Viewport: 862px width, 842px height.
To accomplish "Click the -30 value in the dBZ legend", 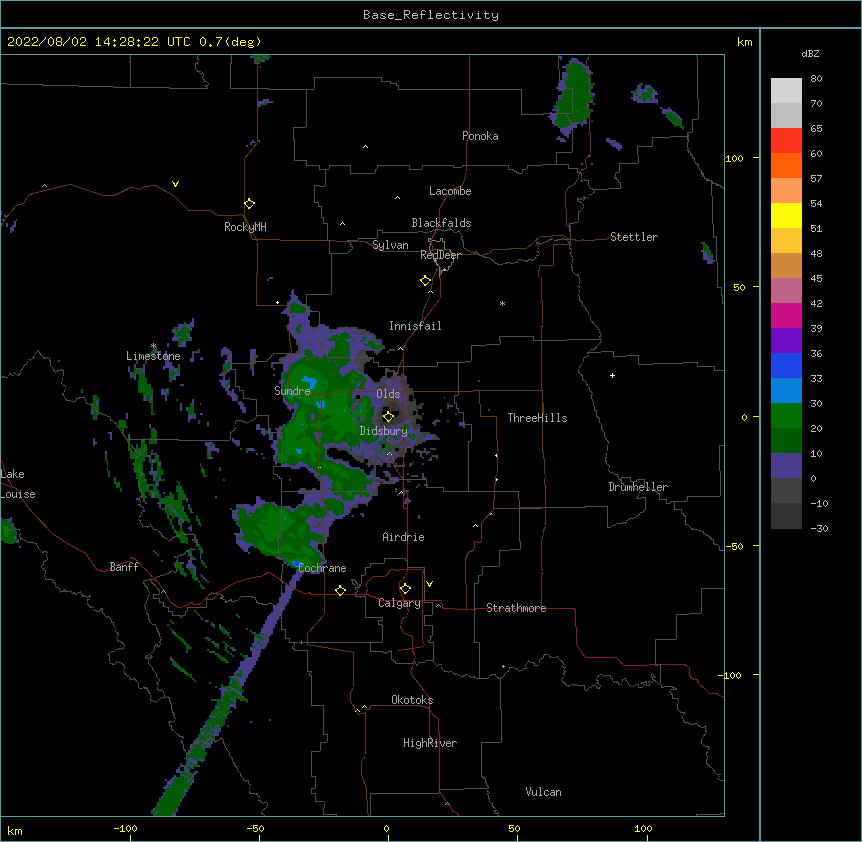I will pyautogui.click(x=819, y=529).
